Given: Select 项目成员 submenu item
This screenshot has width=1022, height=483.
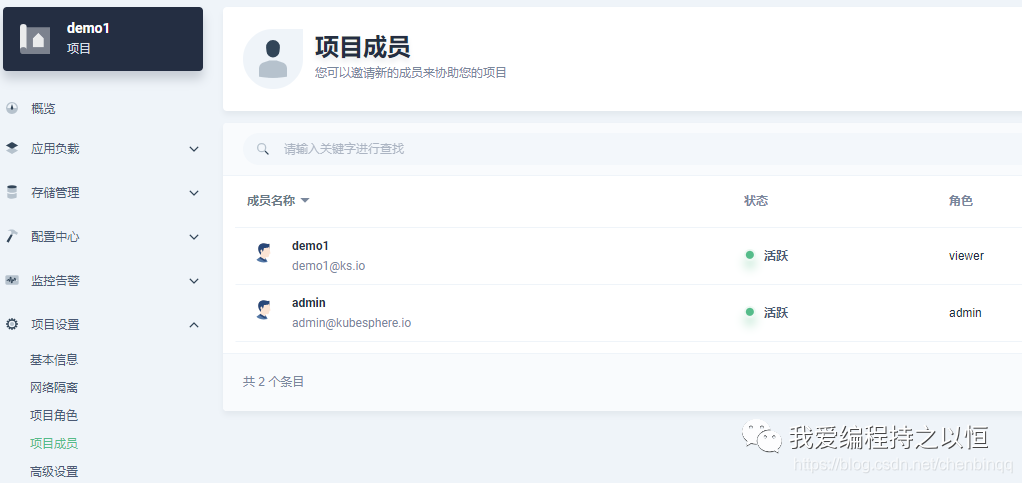Looking at the screenshot, I should click(x=54, y=443).
